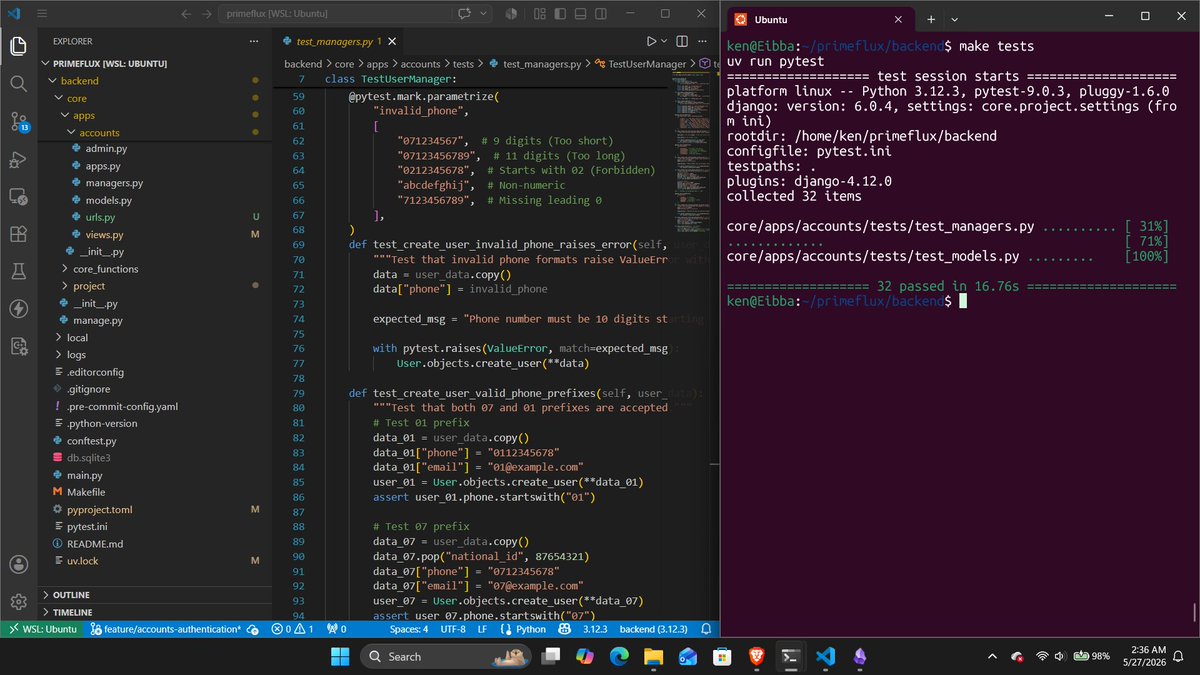Click the feature/accounts-authentication branch
Image resolution: width=1200 pixels, height=675 pixels.
tap(166, 629)
